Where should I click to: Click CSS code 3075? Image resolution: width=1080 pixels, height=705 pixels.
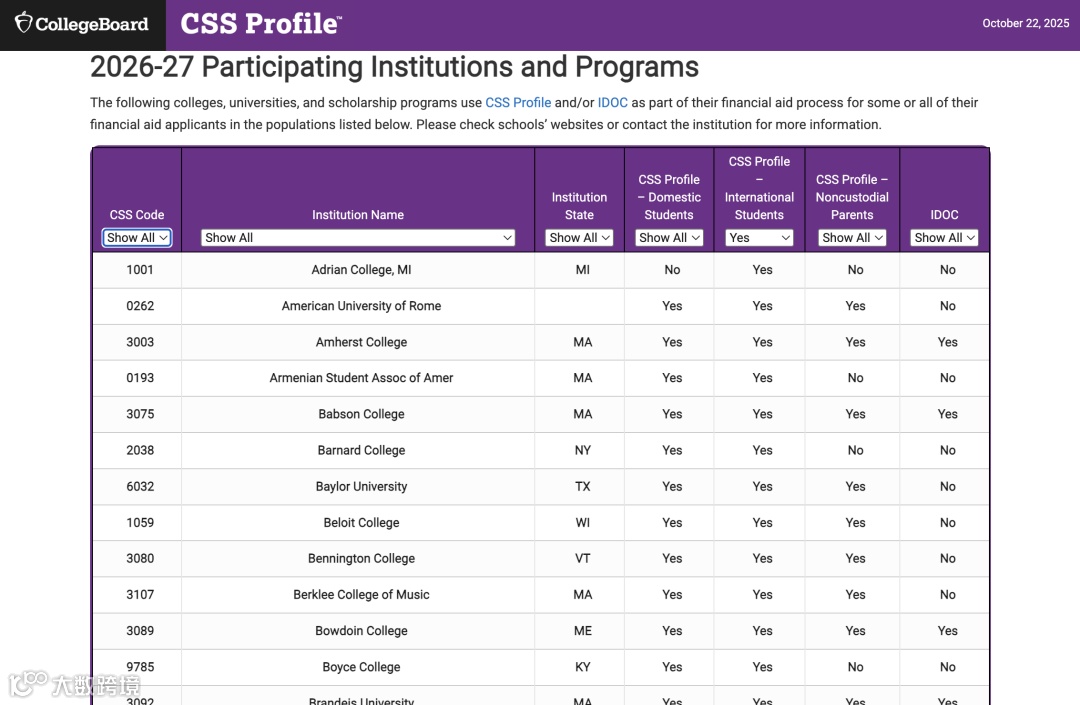140,414
